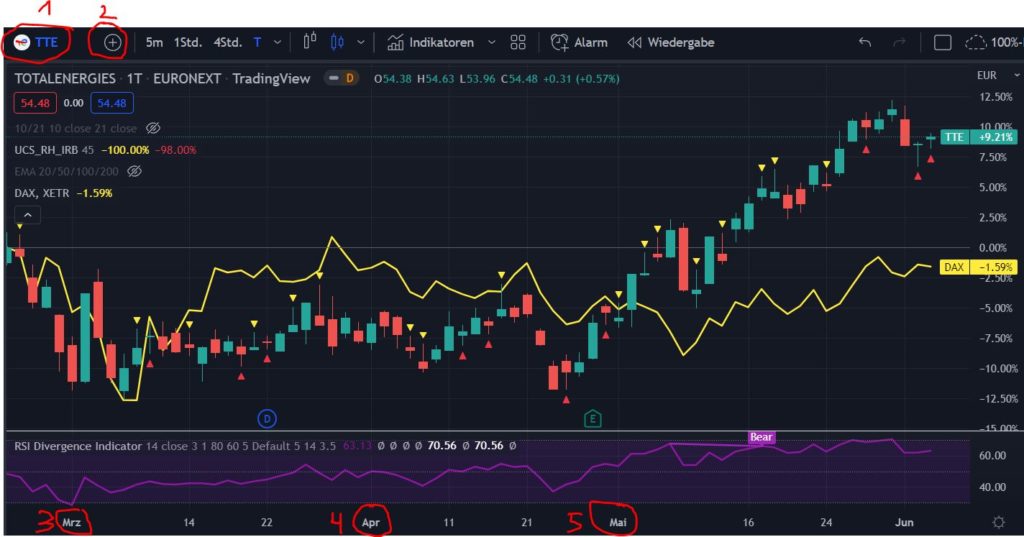Click the 16 date label on time axis
Image resolution: width=1024 pixels, height=537 pixels.
748,522
